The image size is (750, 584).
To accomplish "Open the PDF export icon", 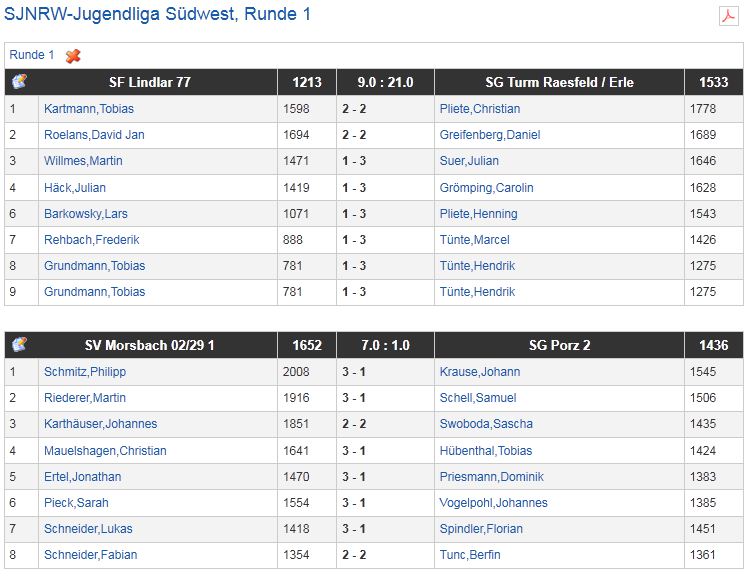I will click(x=728, y=16).
